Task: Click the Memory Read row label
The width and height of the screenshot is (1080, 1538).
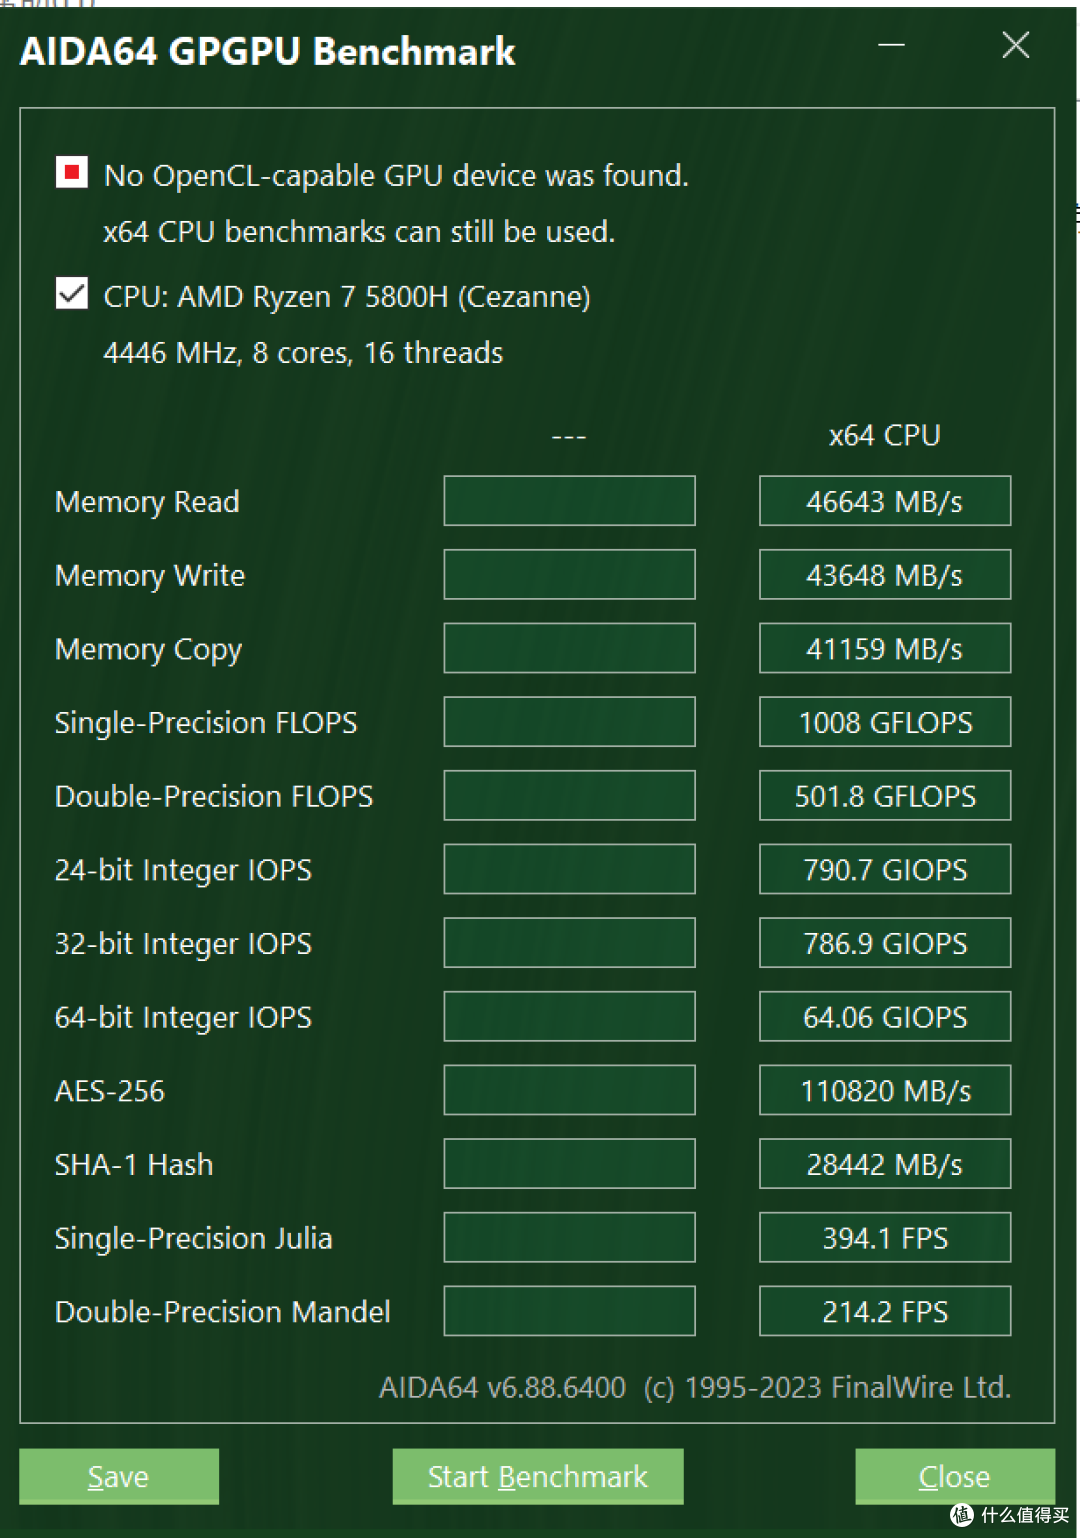Action: [147, 502]
